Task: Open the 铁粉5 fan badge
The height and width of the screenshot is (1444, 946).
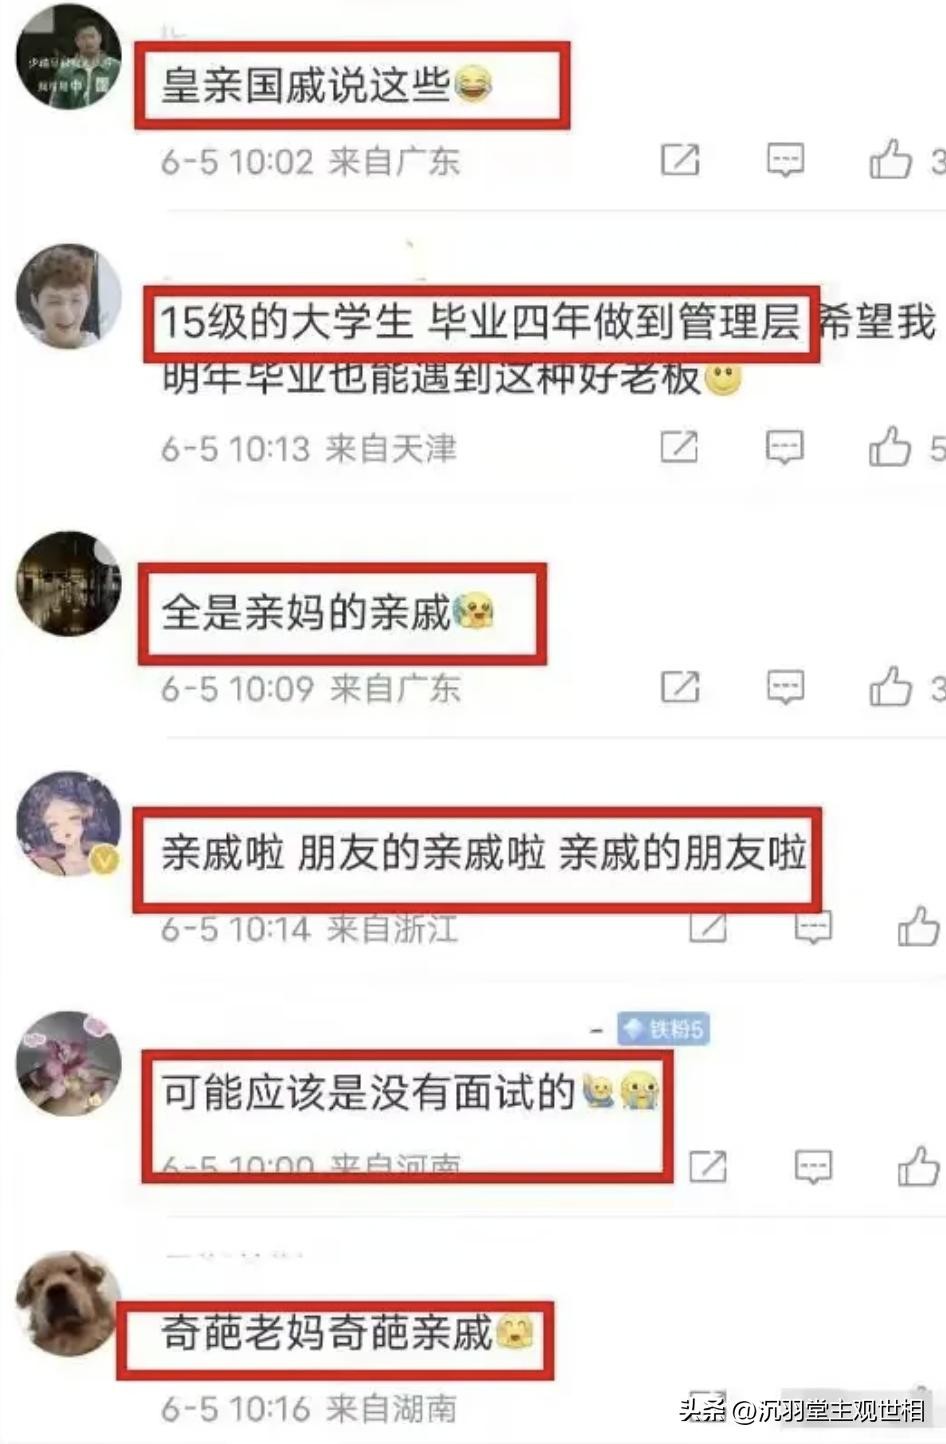Action: [x=663, y=1028]
